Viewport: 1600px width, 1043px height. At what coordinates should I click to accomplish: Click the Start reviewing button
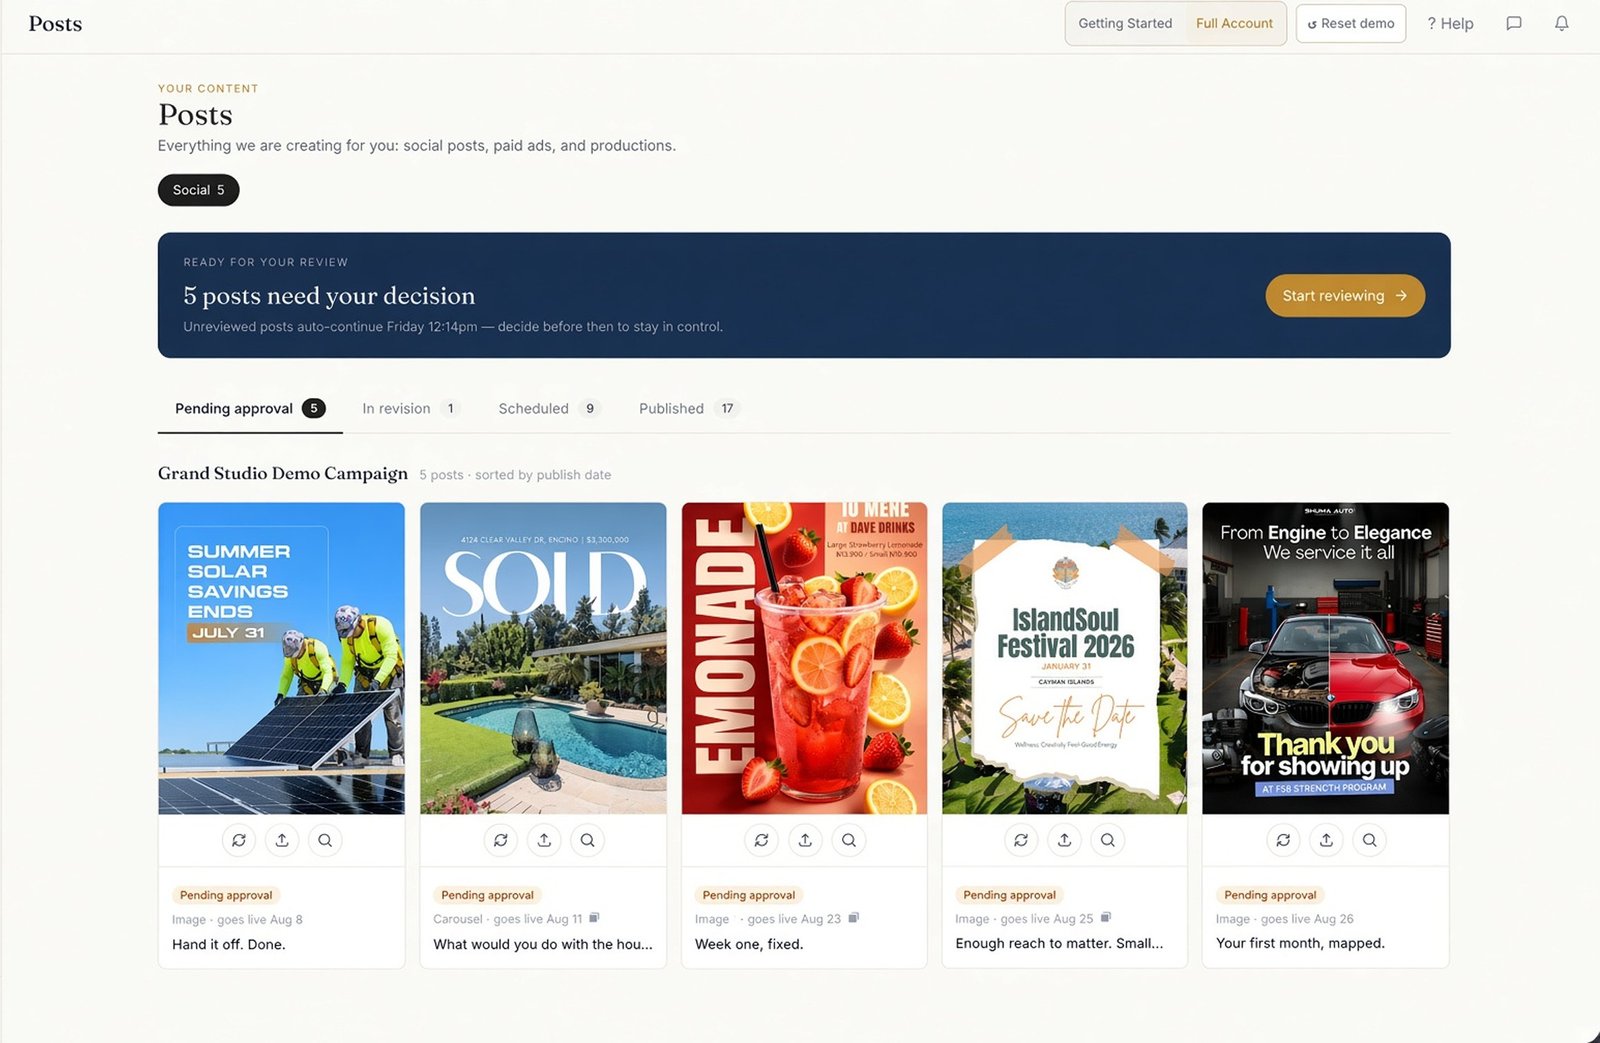tap(1345, 296)
